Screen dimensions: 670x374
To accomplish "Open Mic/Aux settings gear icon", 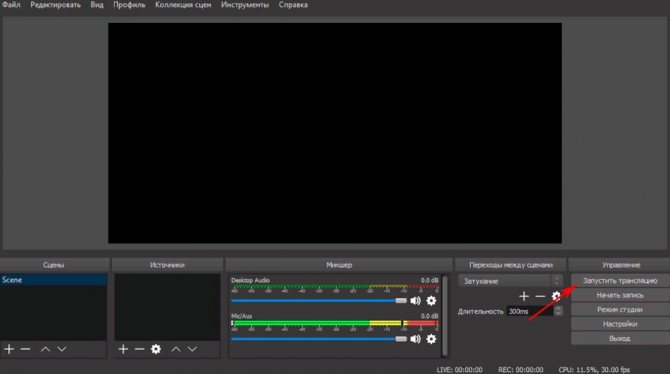I will (431, 339).
